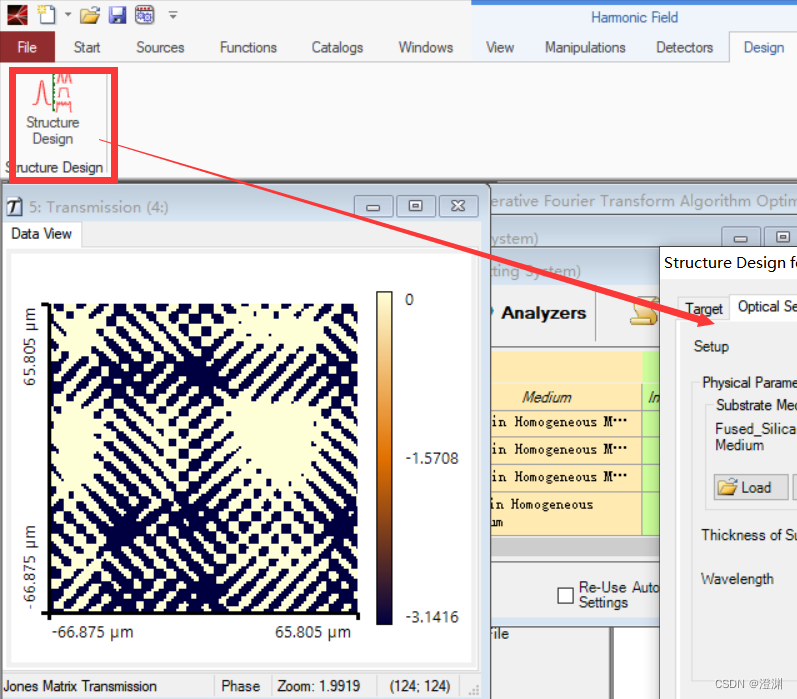Select the first Homogeneous Medium table row
The height and width of the screenshot is (699, 797).
566,422
